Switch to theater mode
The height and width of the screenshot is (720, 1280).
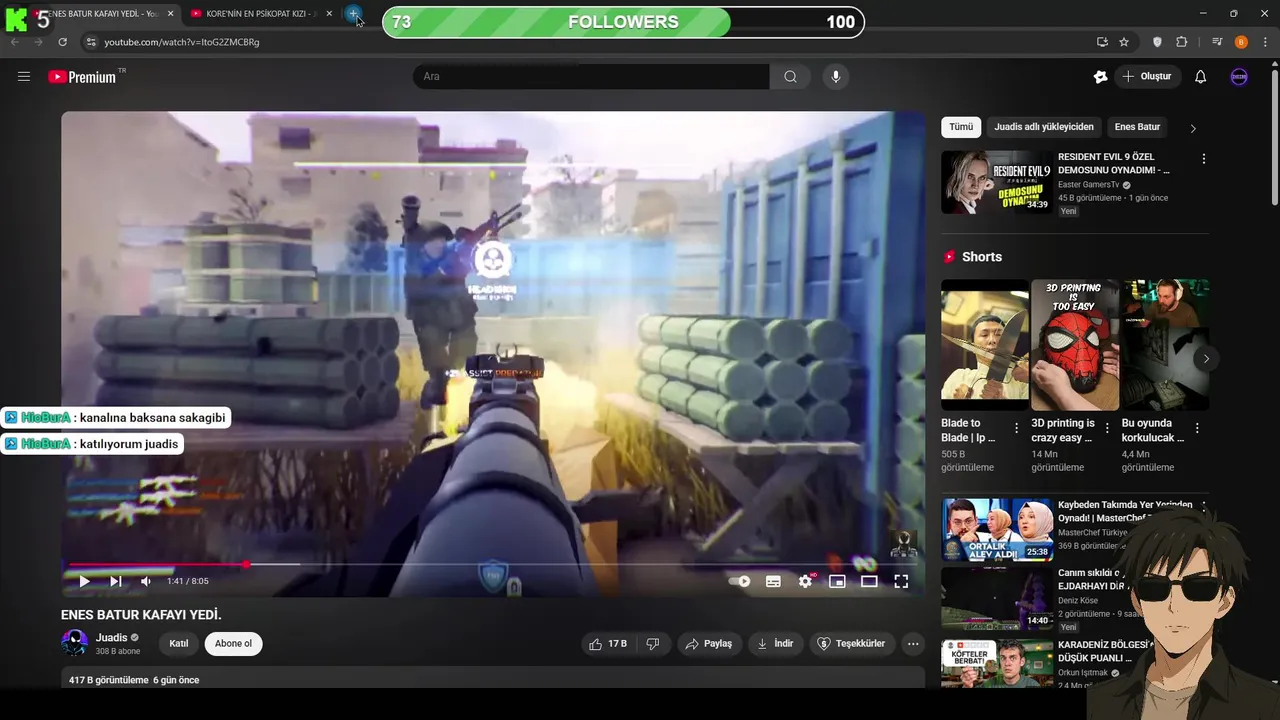pos(869,581)
